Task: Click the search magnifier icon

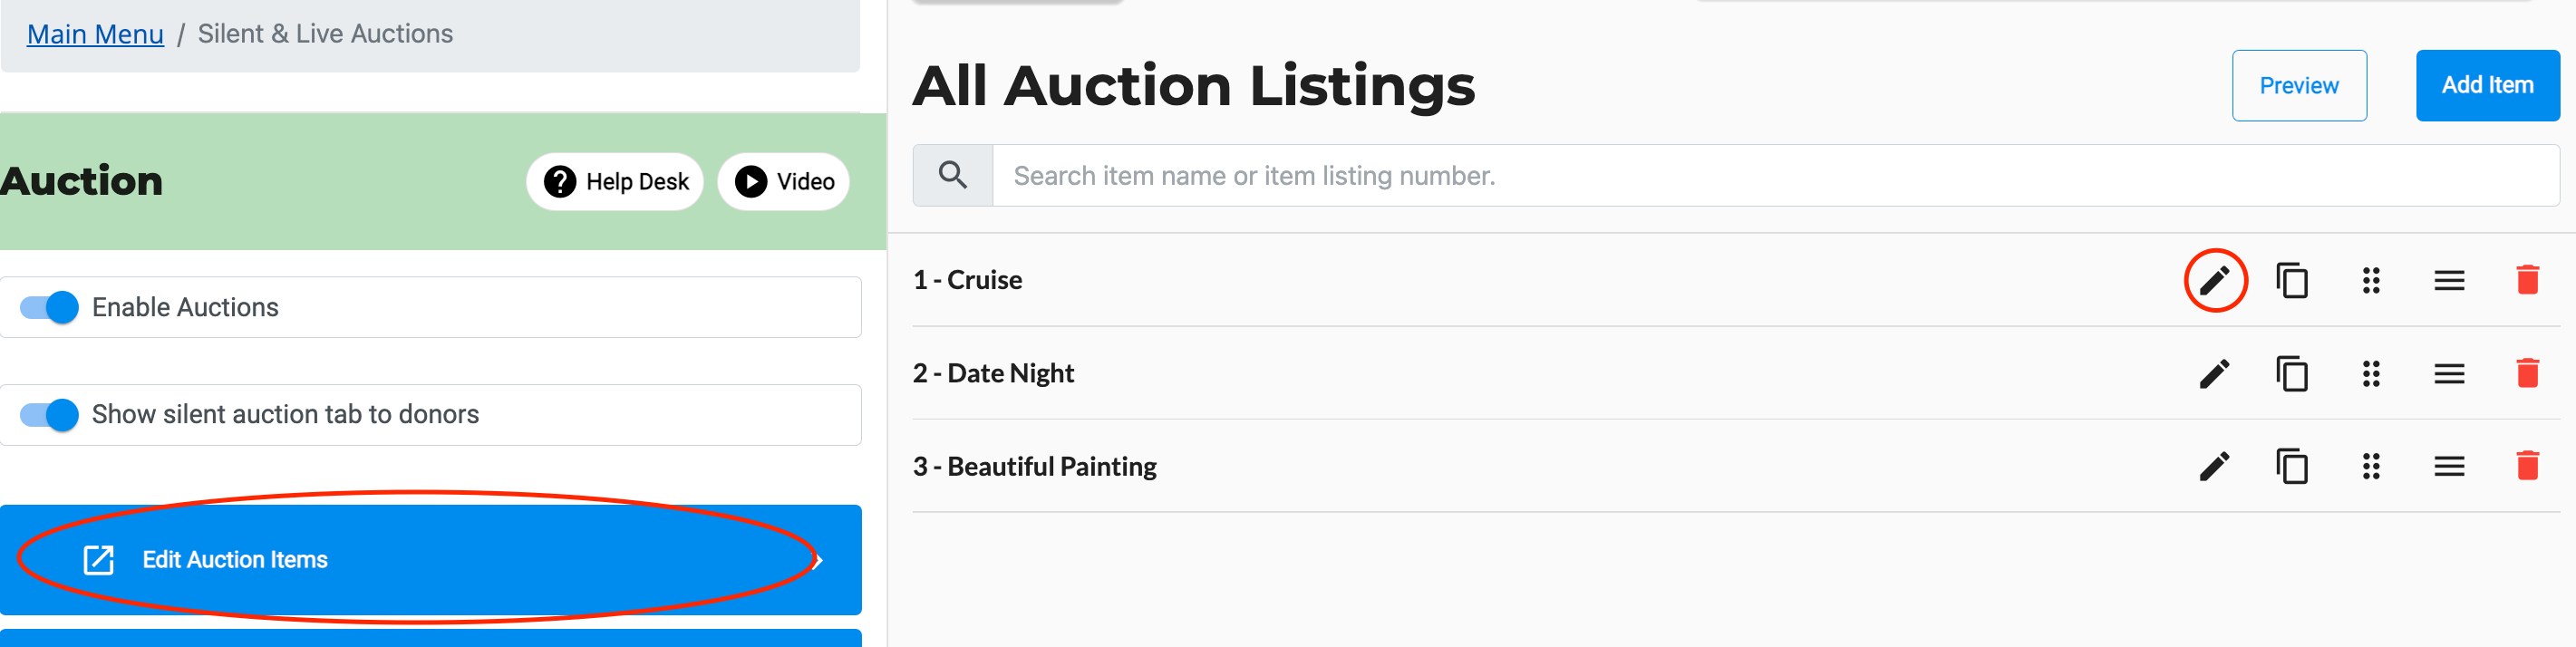Action: coord(953,175)
